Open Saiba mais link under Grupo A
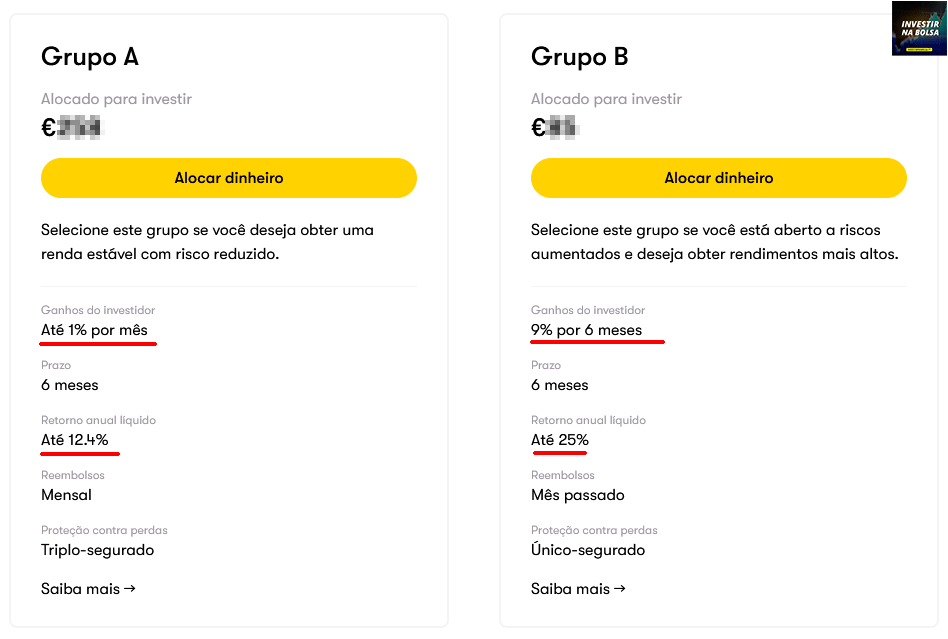The image size is (948, 639). click(88, 589)
